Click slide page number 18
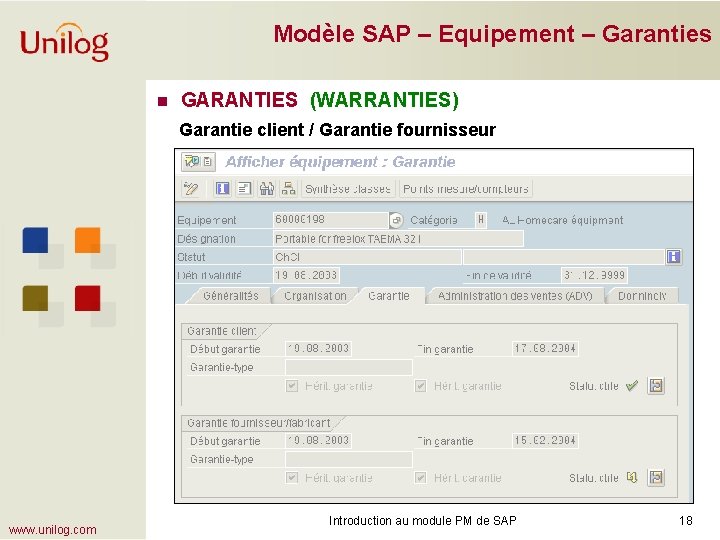 click(x=686, y=520)
